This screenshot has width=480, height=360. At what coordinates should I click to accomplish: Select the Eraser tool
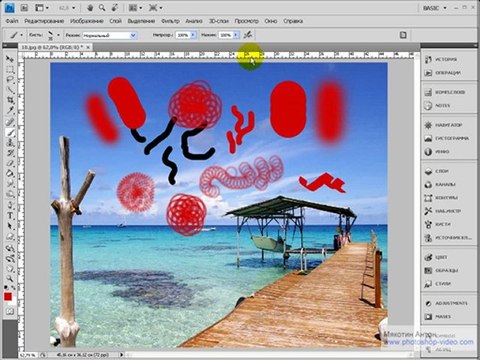click(10, 163)
